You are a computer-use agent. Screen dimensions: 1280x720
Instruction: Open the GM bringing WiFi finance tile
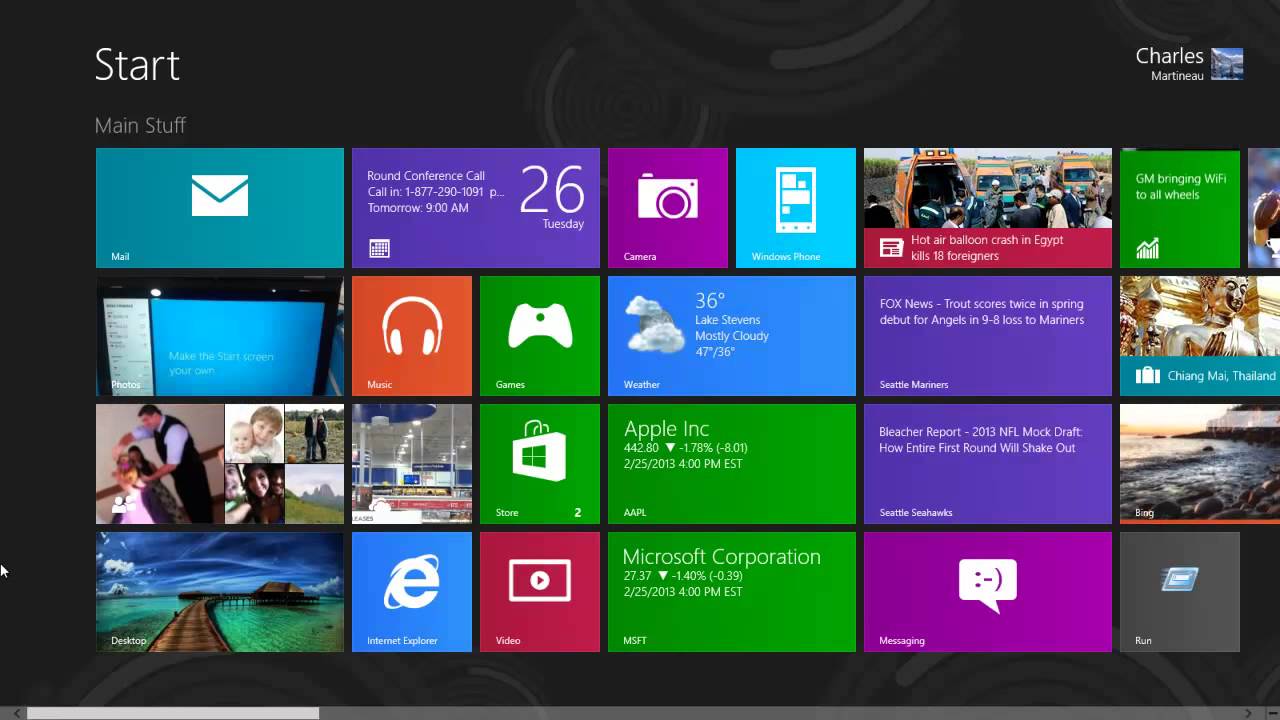pos(1180,208)
